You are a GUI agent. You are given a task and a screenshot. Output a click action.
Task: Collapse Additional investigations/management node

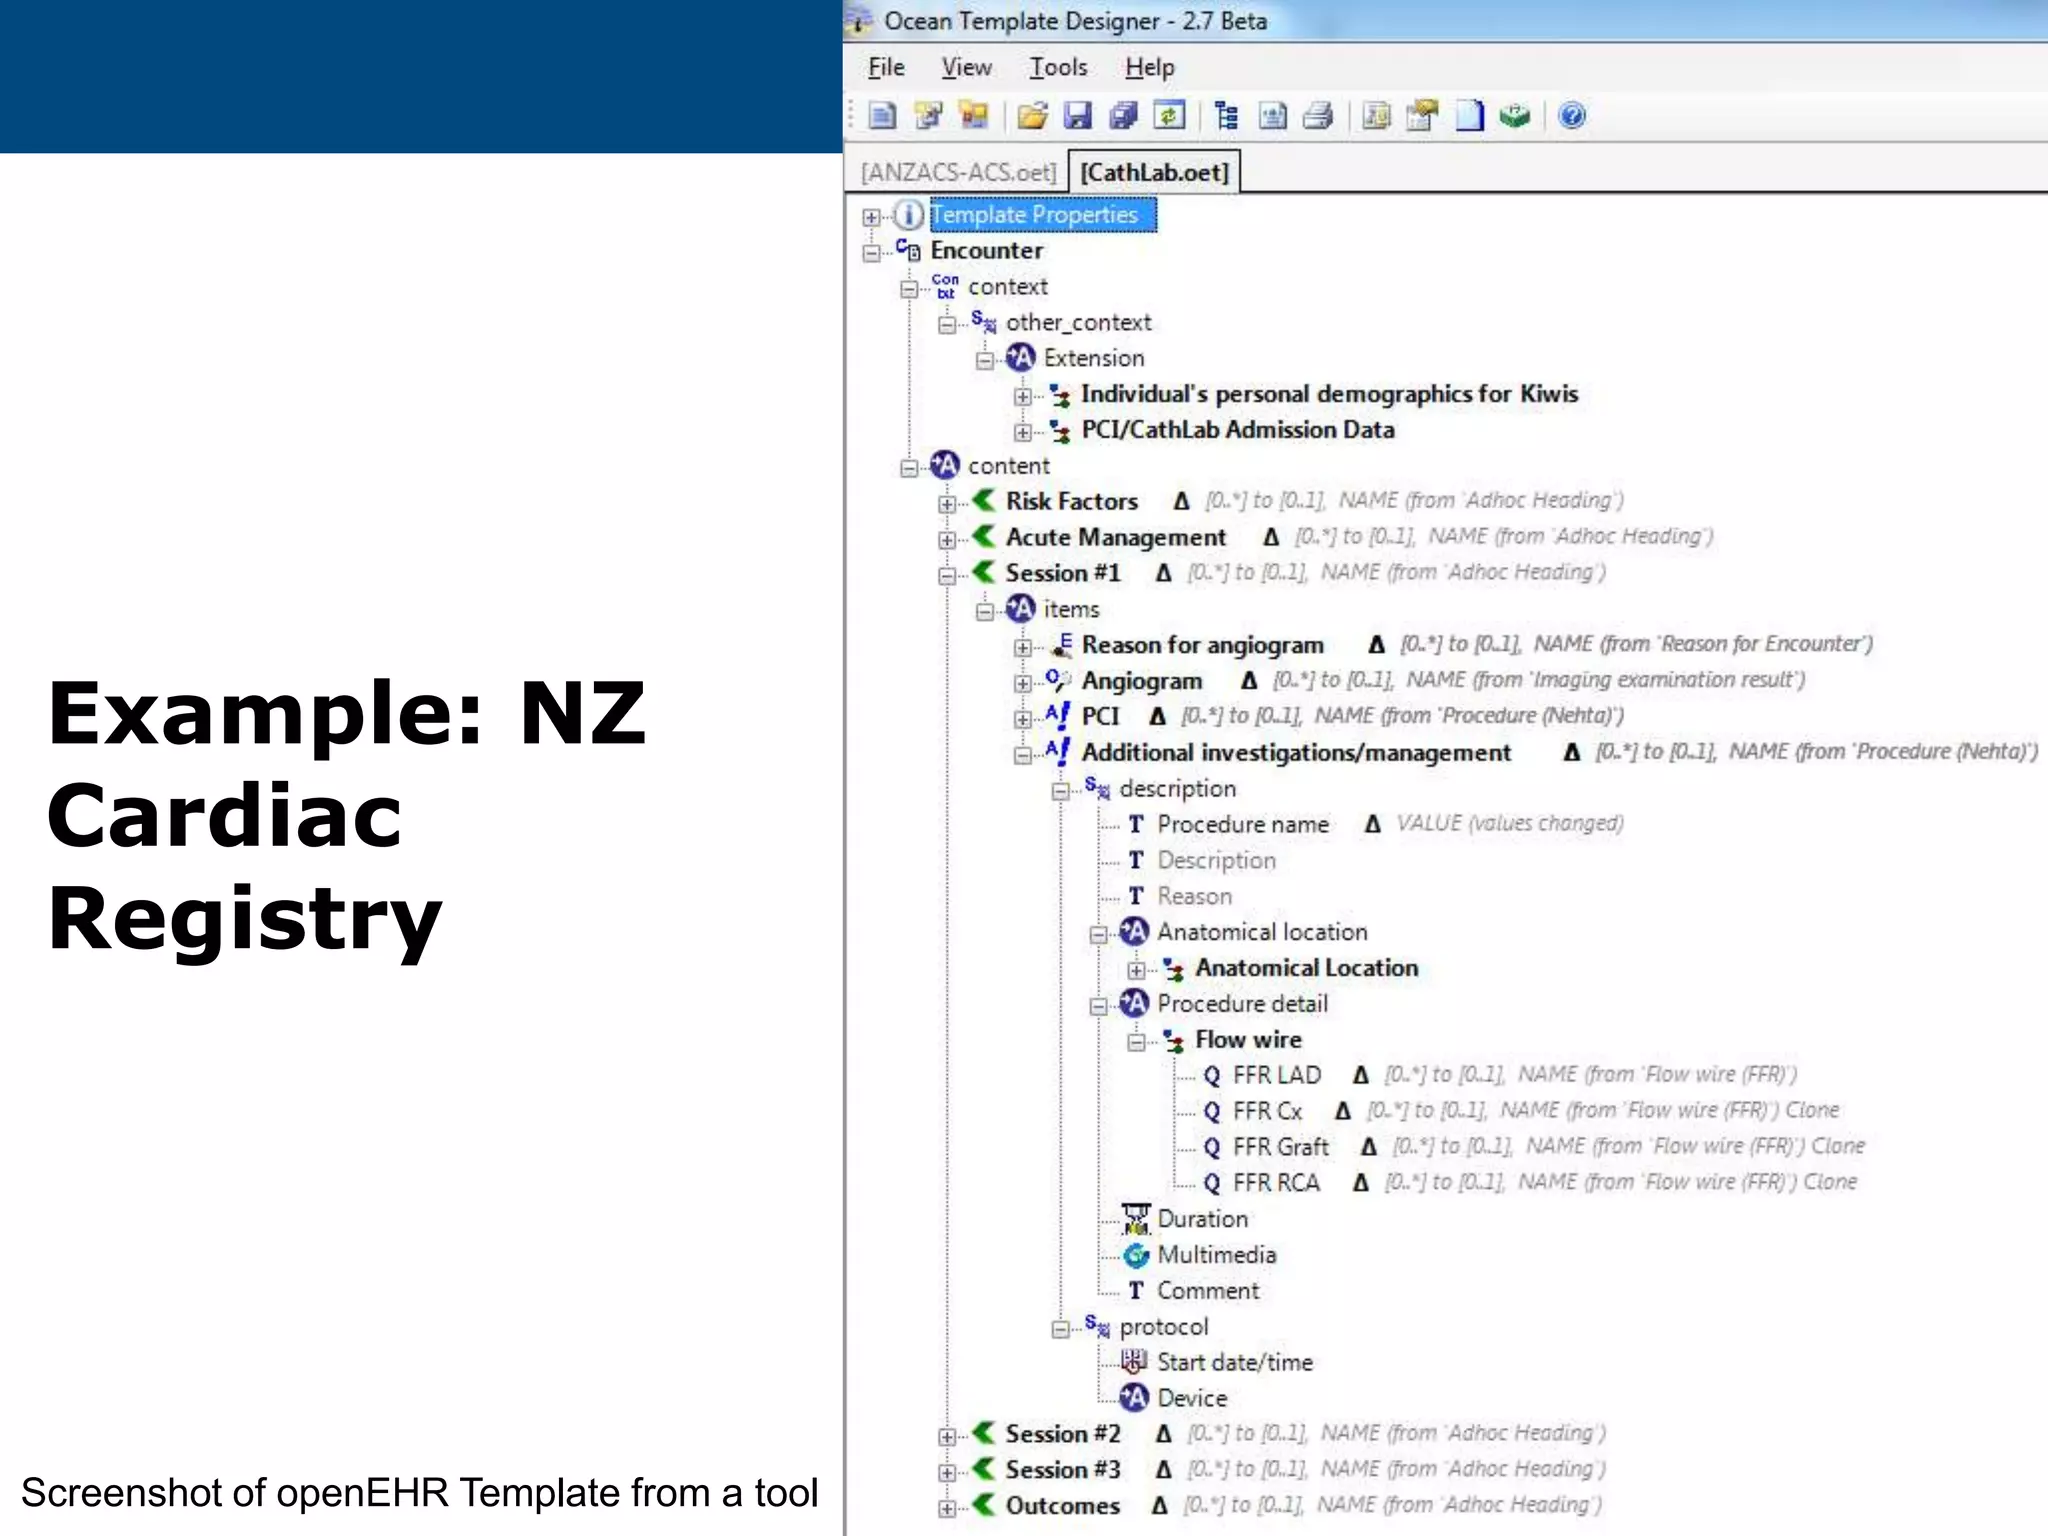click(1023, 755)
